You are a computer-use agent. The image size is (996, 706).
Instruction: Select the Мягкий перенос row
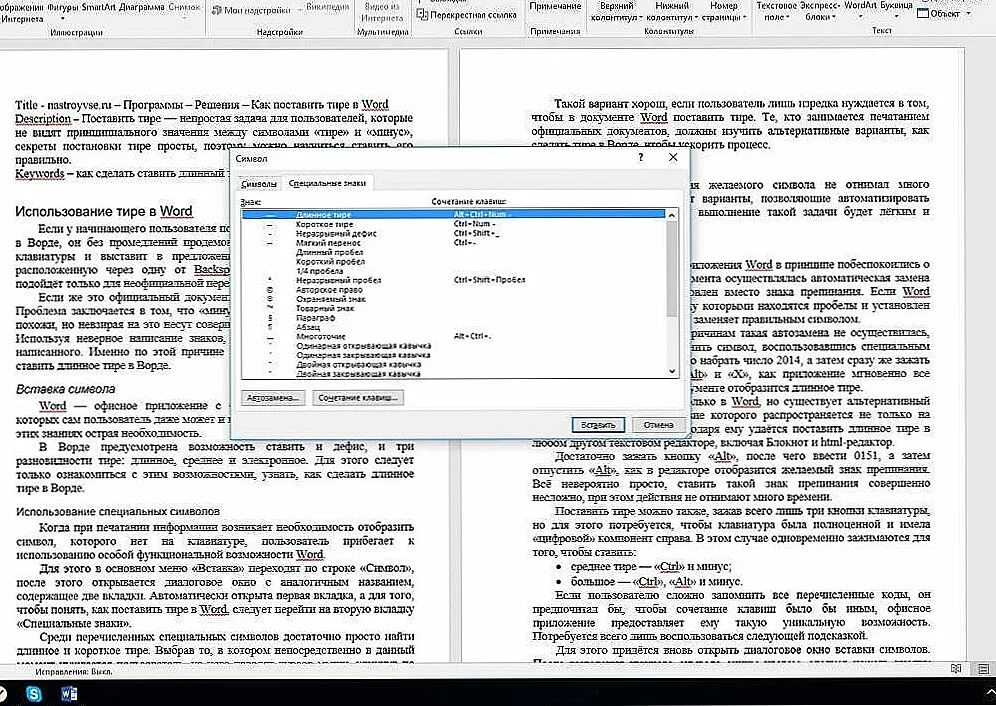pyautogui.click(x=454, y=243)
